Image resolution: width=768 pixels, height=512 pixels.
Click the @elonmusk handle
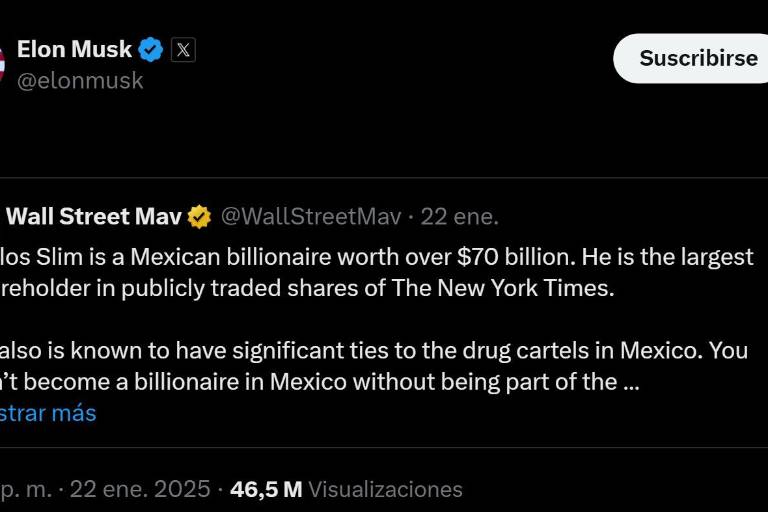click(x=80, y=81)
